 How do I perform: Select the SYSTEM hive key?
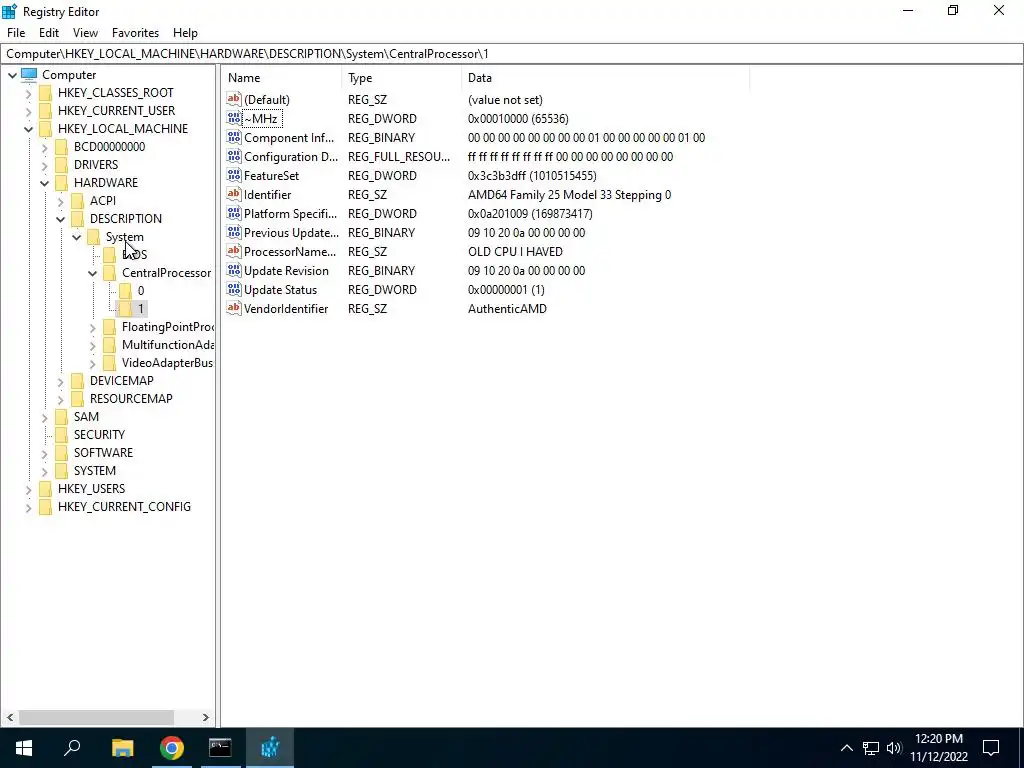[95, 470]
